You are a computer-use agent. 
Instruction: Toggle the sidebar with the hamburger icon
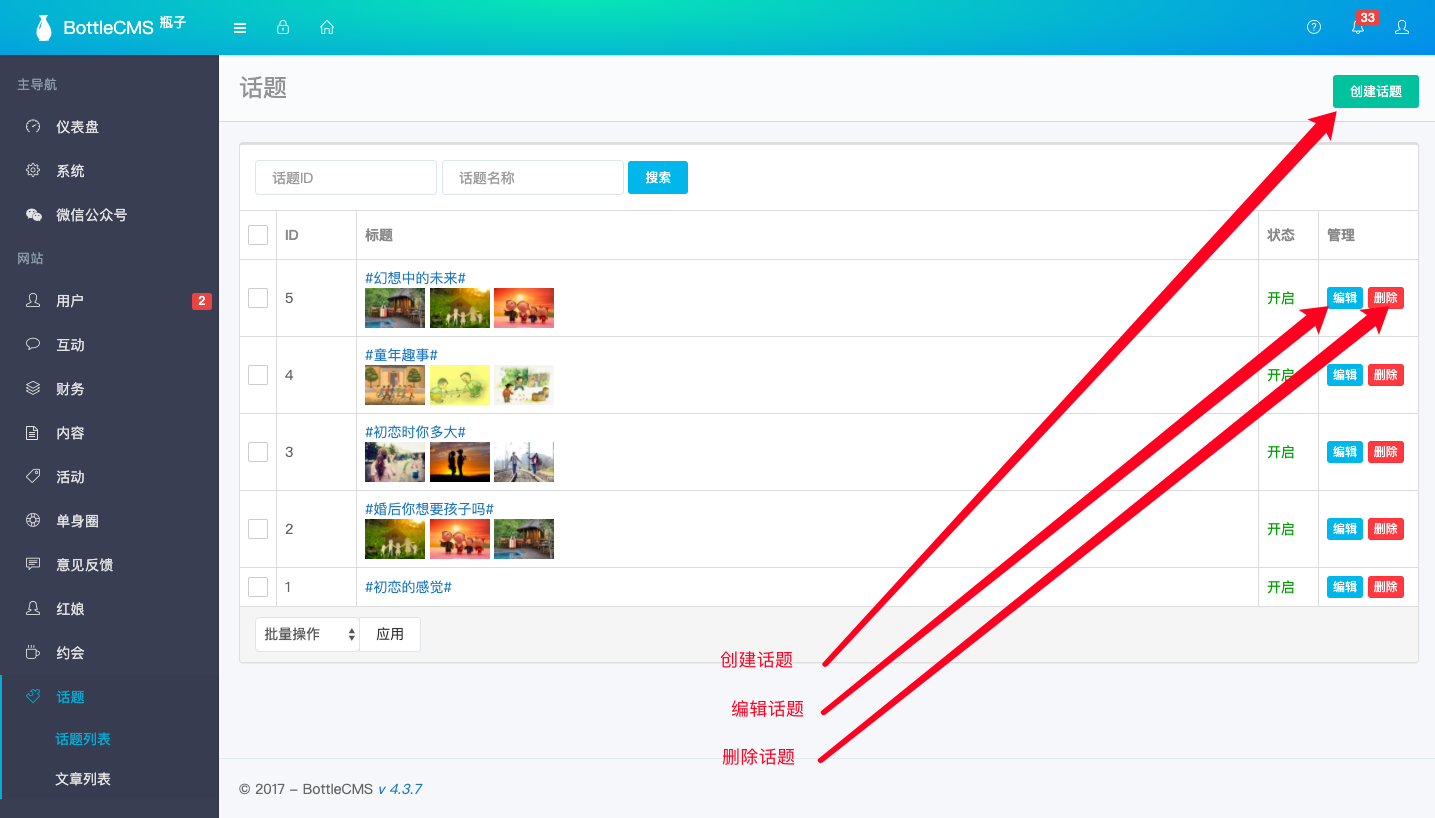point(240,28)
